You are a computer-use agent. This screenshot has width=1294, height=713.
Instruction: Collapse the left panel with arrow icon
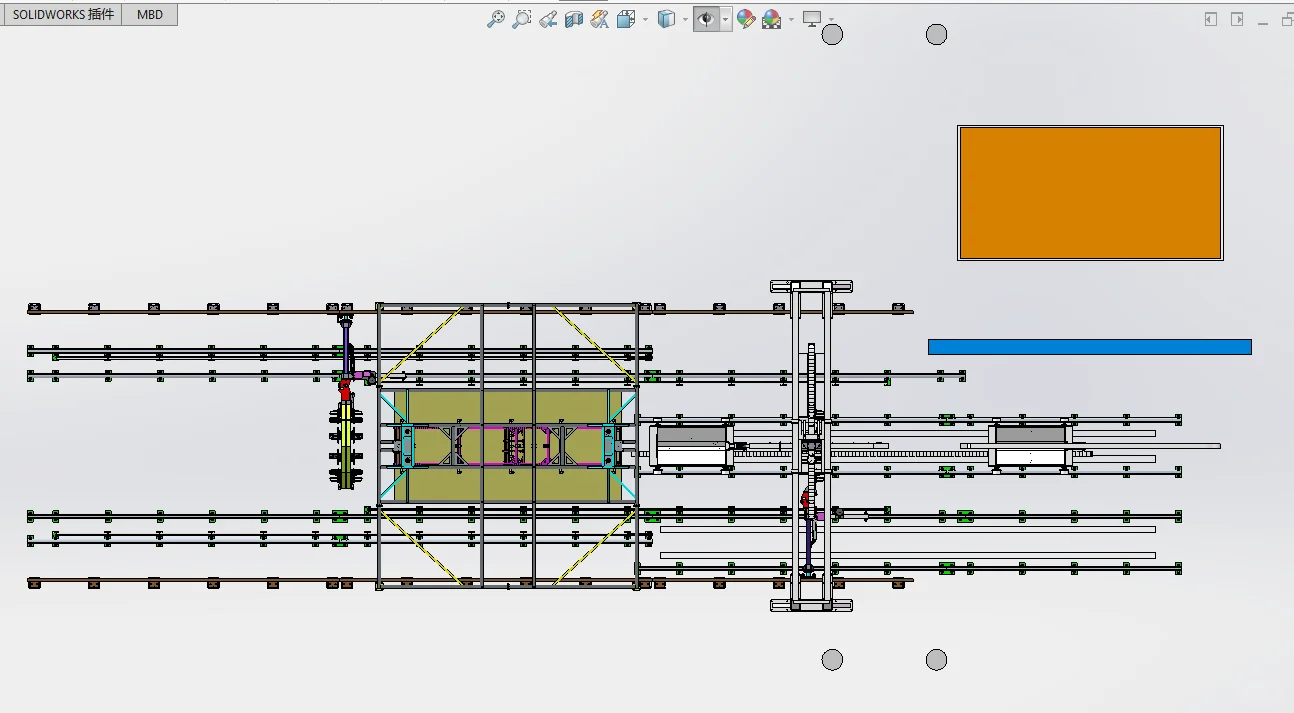(x=1211, y=19)
